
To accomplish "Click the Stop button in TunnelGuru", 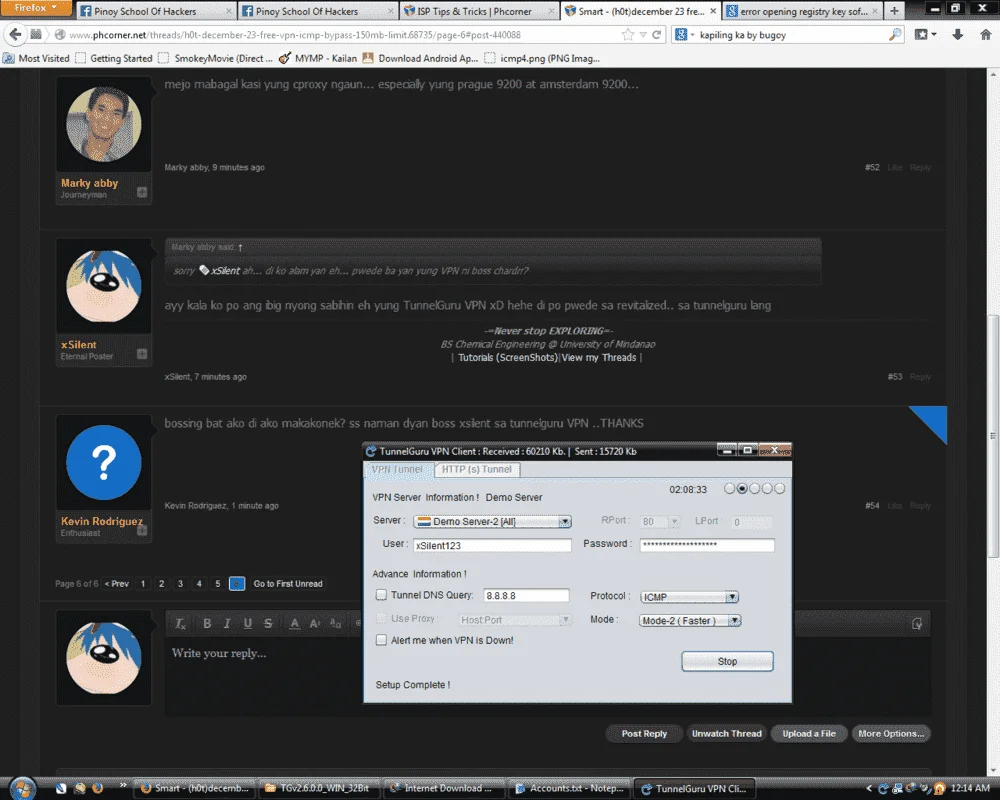I will tap(727, 662).
